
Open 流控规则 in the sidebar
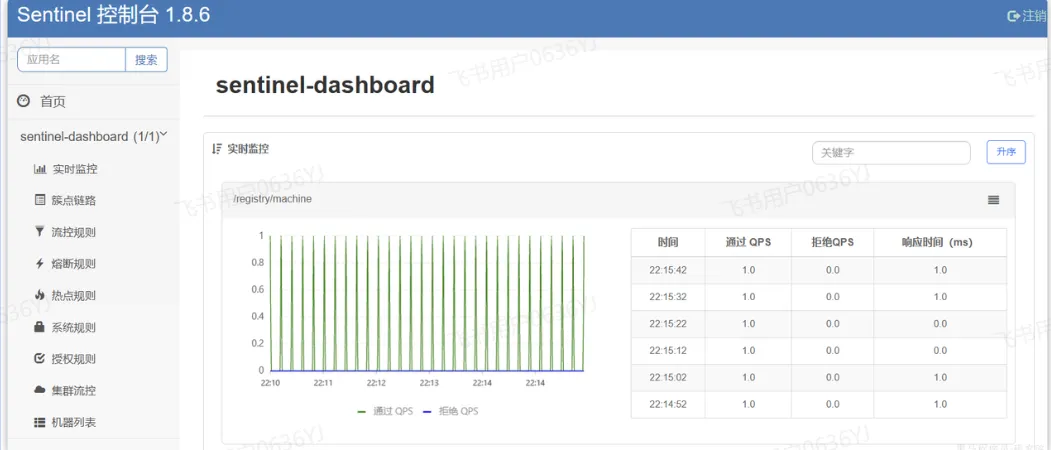pyautogui.click(x=74, y=232)
